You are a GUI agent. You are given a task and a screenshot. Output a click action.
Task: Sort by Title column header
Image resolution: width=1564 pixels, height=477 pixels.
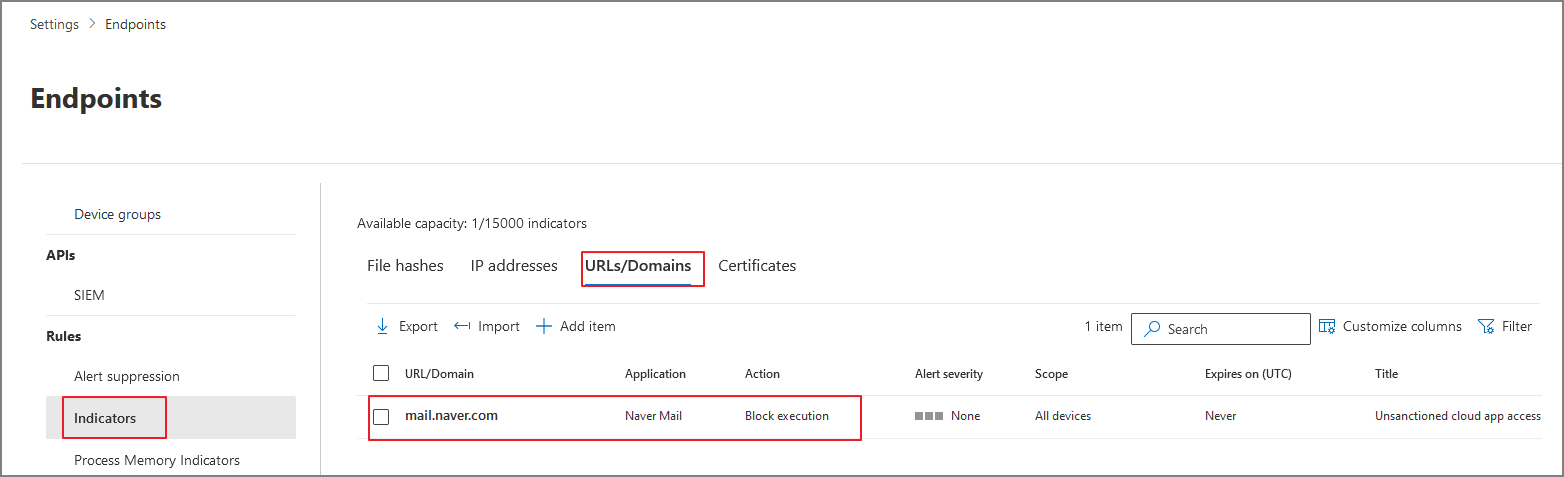(x=1386, y=373)
